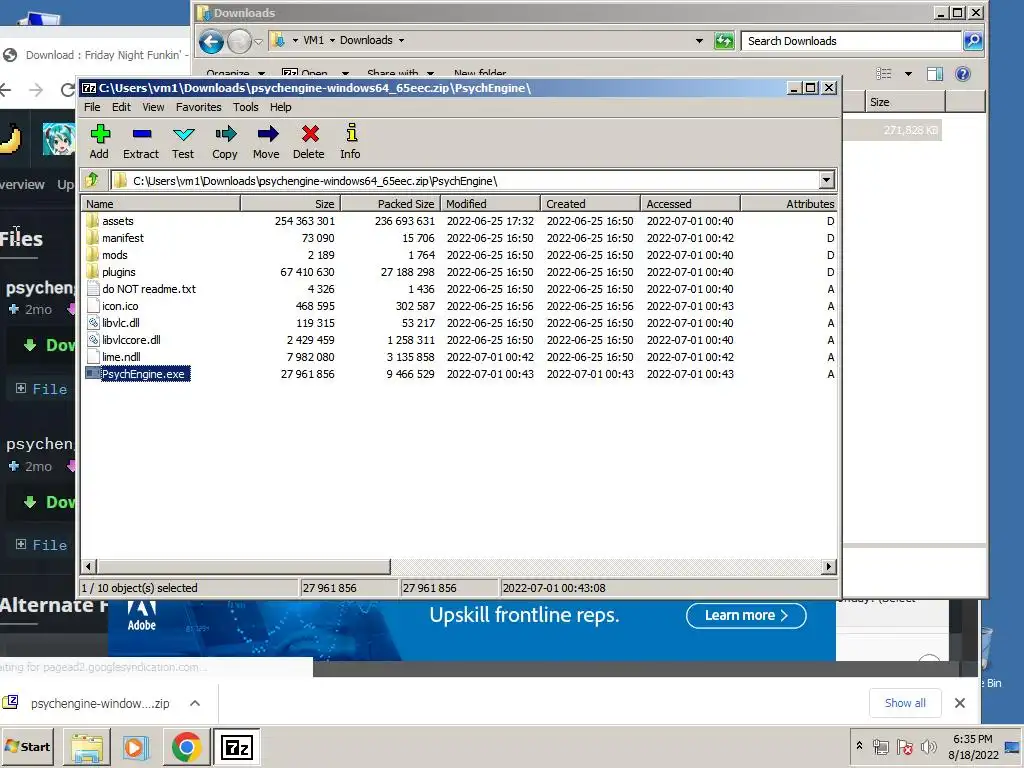The height and width of the screenshot is (768, 1024).
Task: Open the Info toolbar icon
Action: pyautogui.click(x=351, y=142)
